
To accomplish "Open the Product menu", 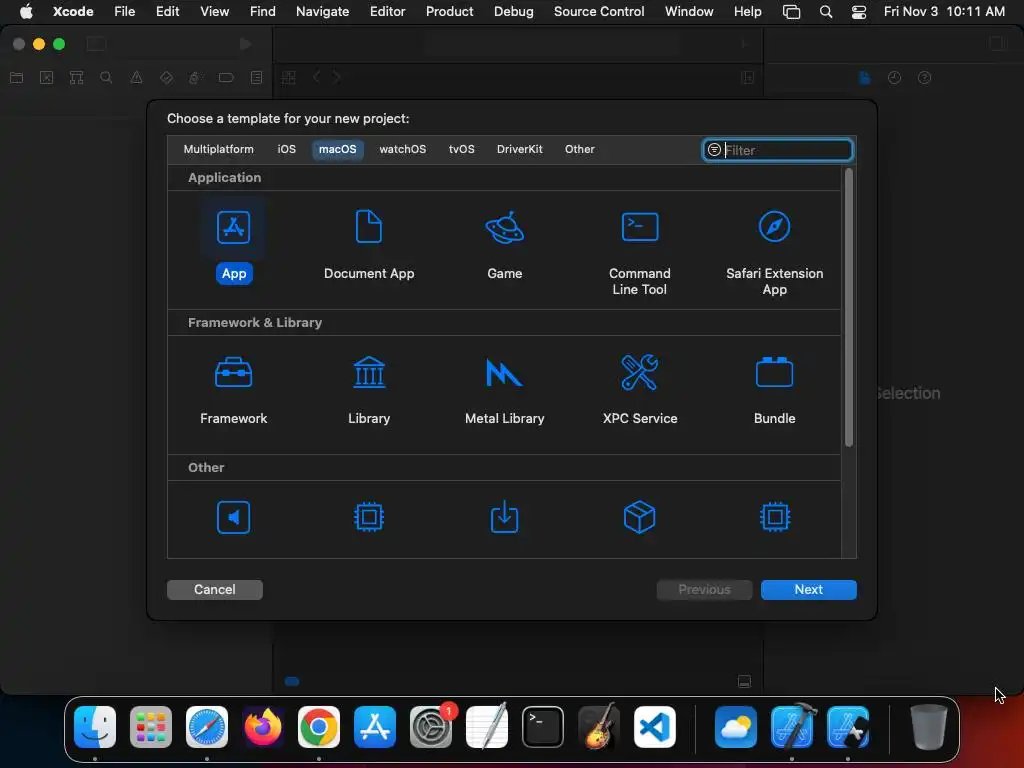I will click(x=449, y=11).
